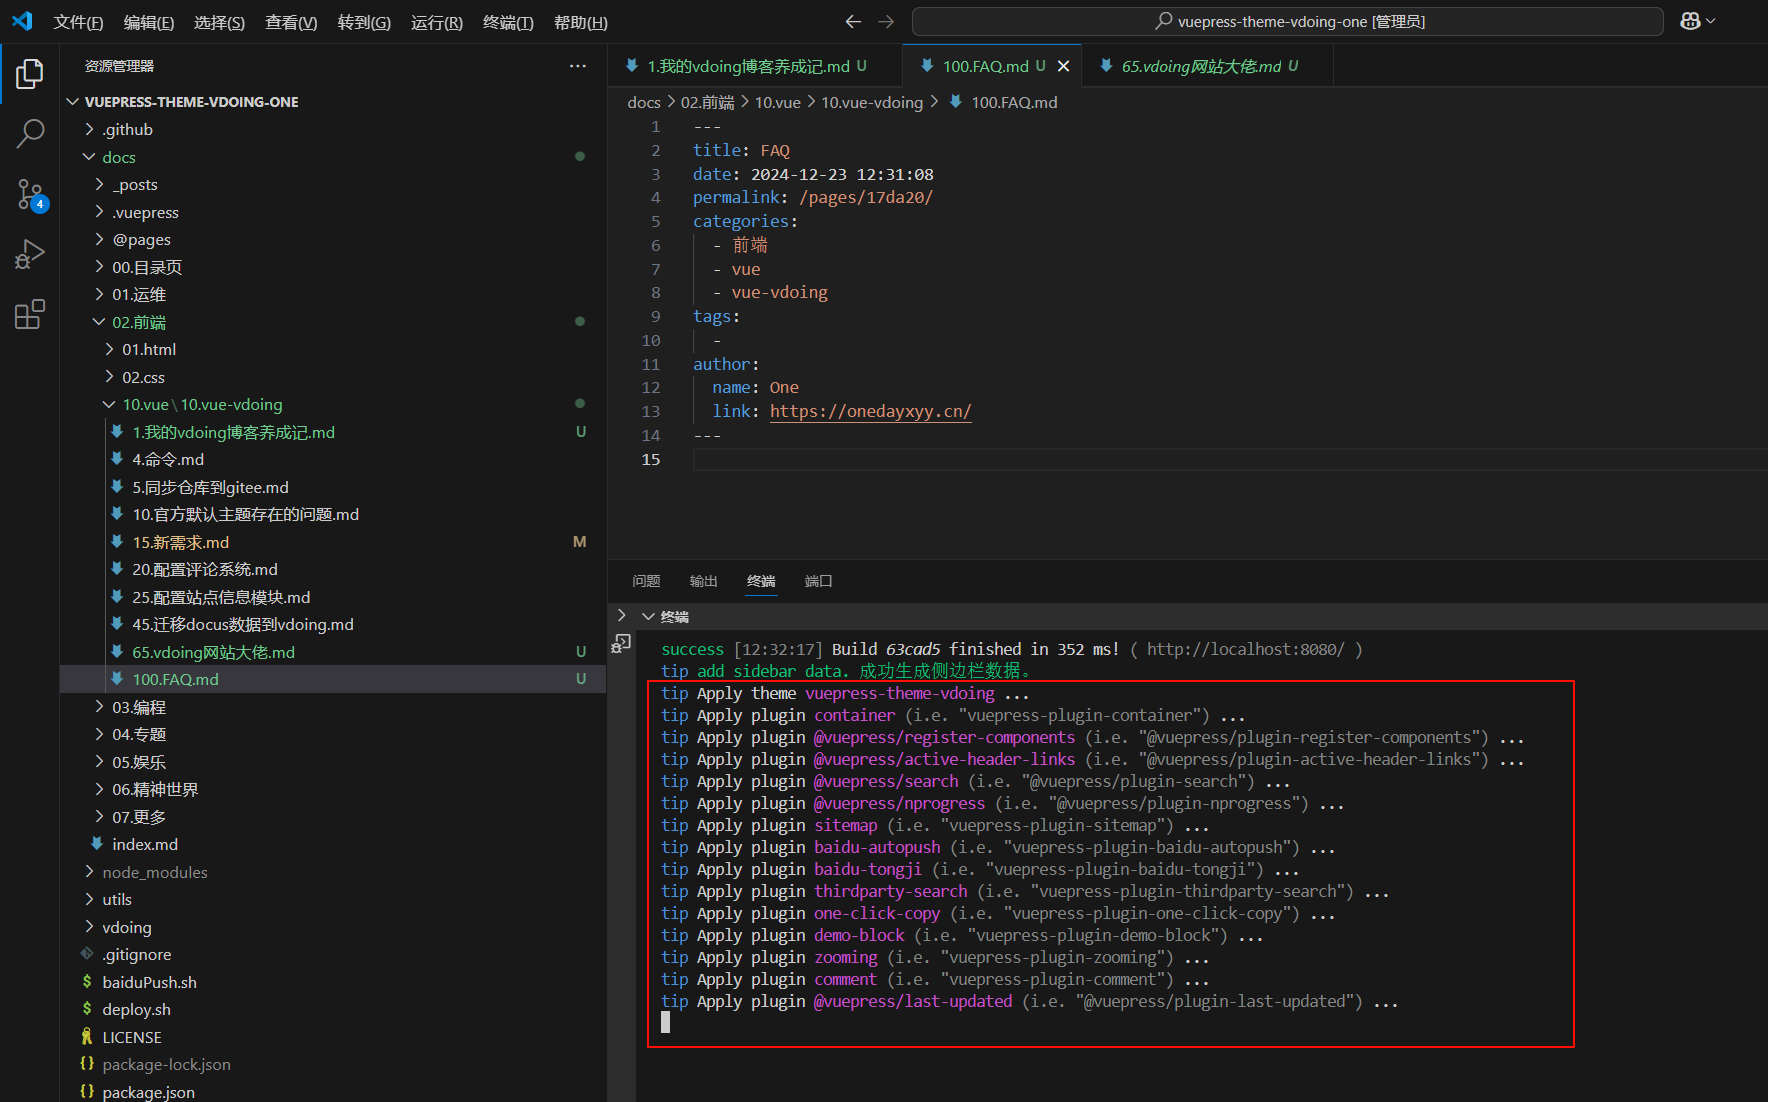The height and width of the screenshot is (1102, 1768).
Task: Open the Extensions view
Action: click(x=30, y=314)
